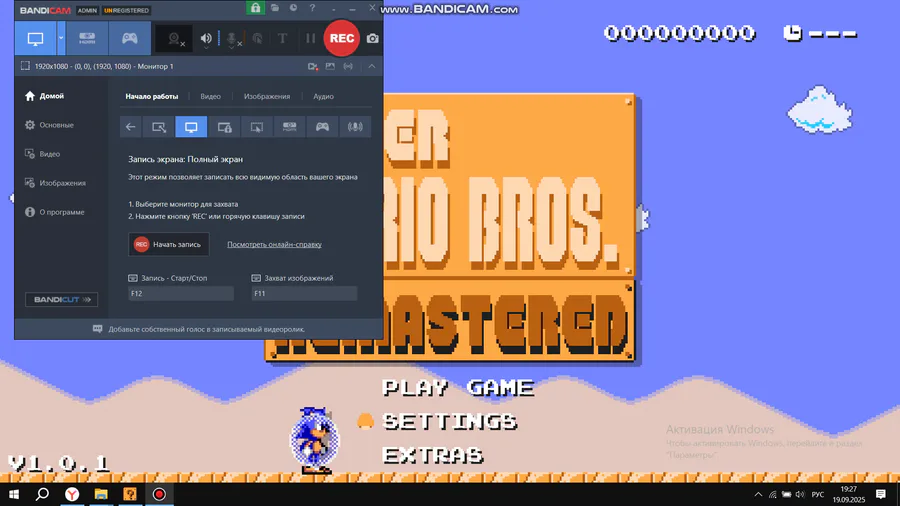This screenshot has height=506, width=900.
Task: Click the image capture status icon
Action: click(330, 67)
